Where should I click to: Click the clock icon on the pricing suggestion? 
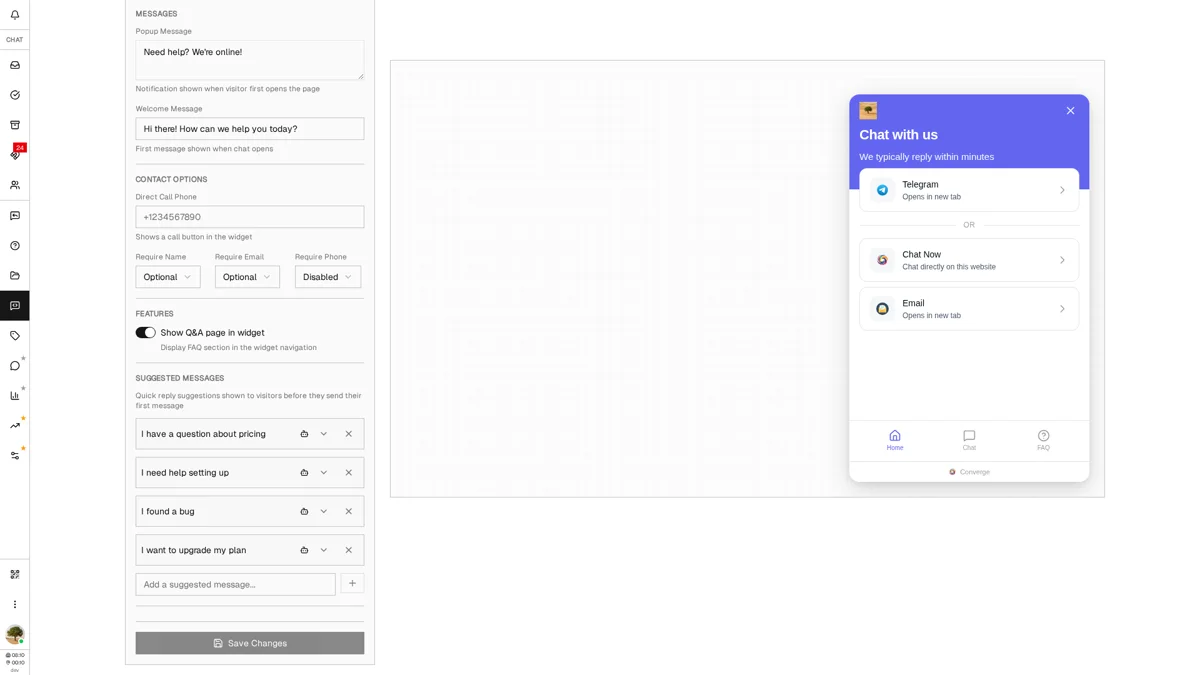pyautogui.click(x=304, y=434)
